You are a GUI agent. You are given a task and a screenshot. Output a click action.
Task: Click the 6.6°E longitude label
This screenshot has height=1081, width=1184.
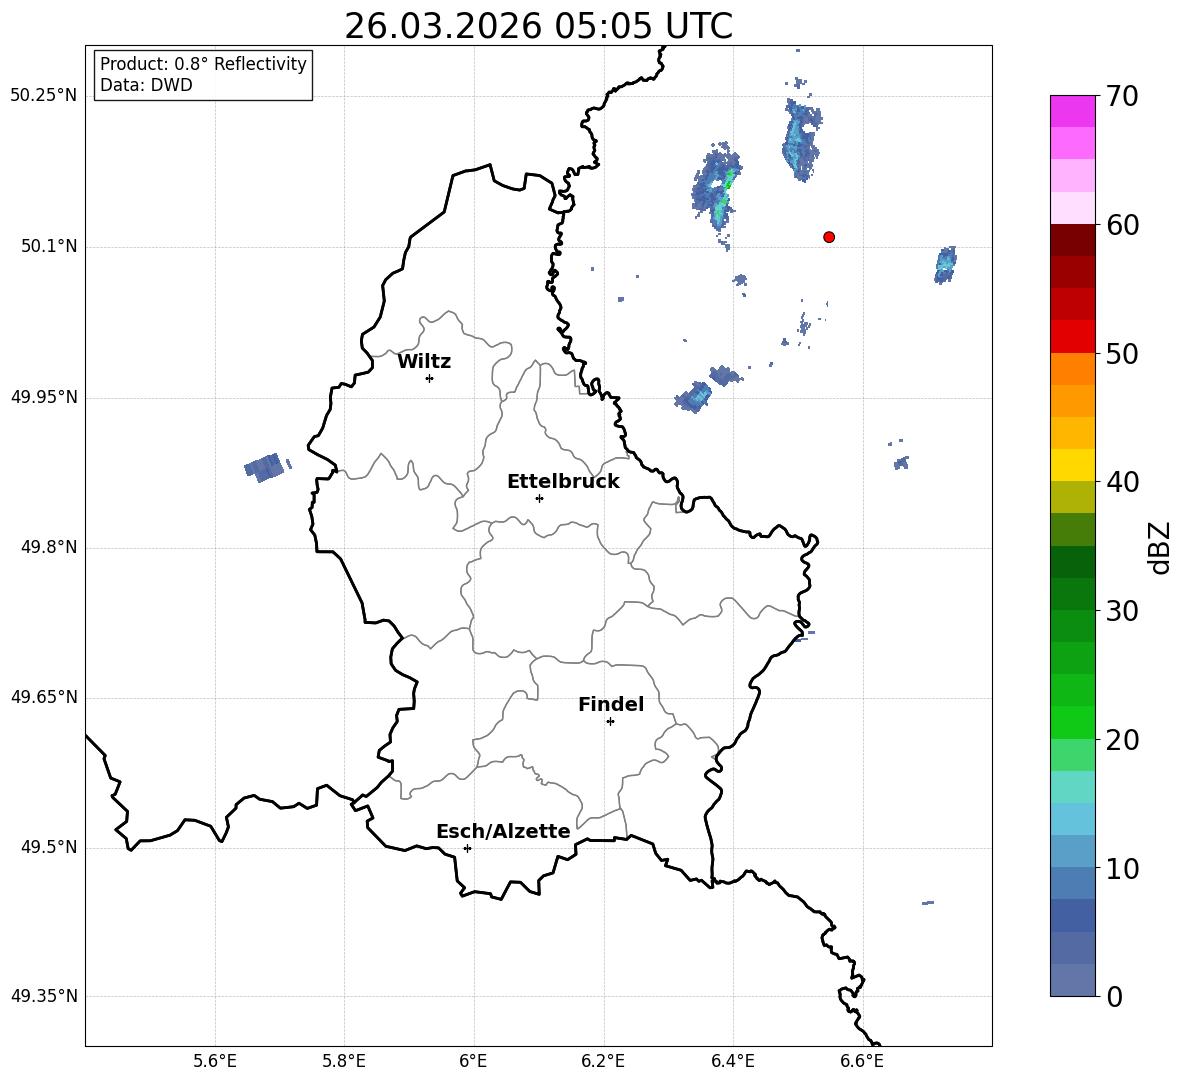tap(862, 1061)
